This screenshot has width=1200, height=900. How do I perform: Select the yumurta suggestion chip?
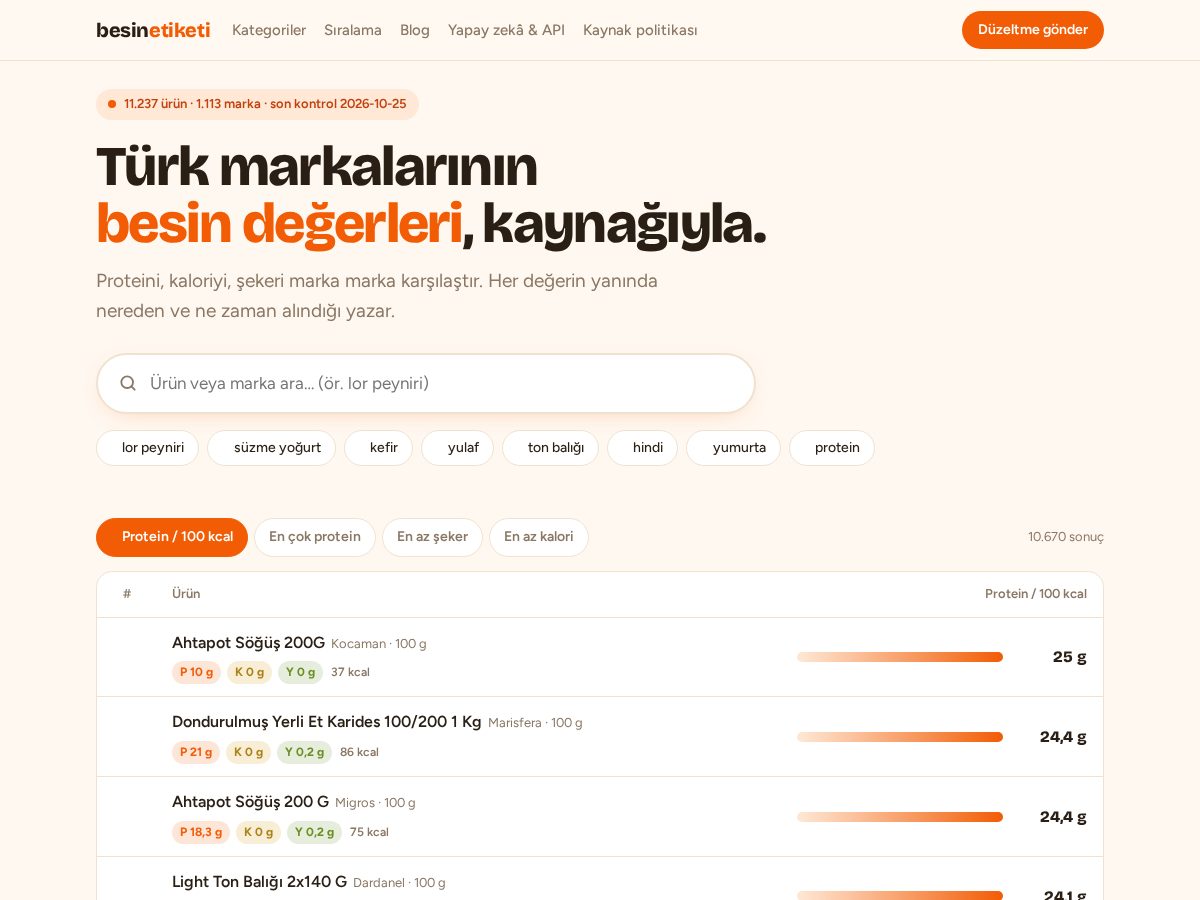click(x=733, y=448)
